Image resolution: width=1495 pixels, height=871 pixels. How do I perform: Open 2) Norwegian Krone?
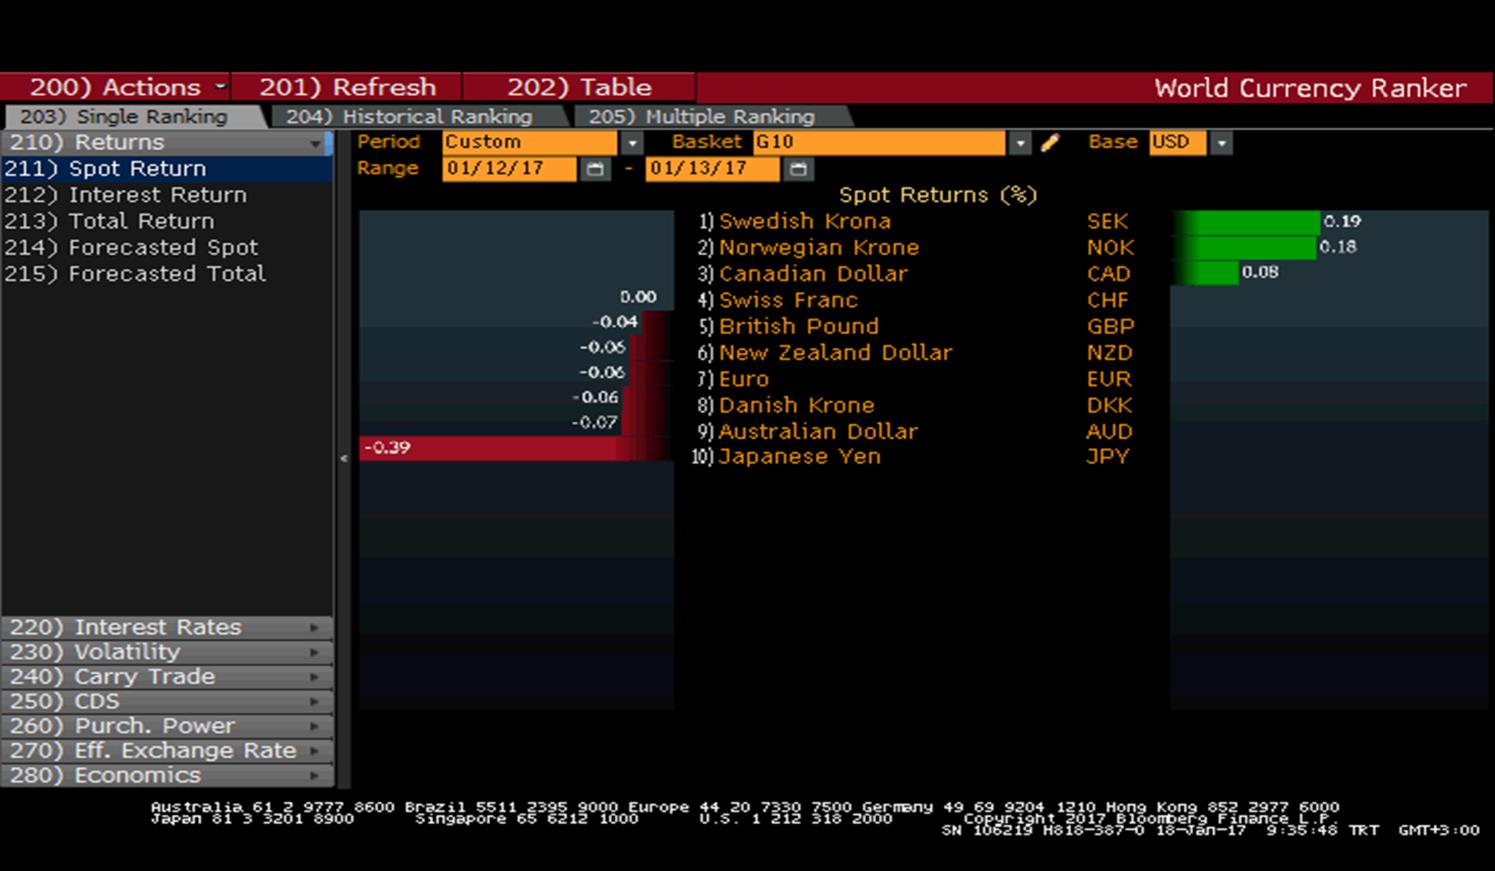click(x=809, y=247)
